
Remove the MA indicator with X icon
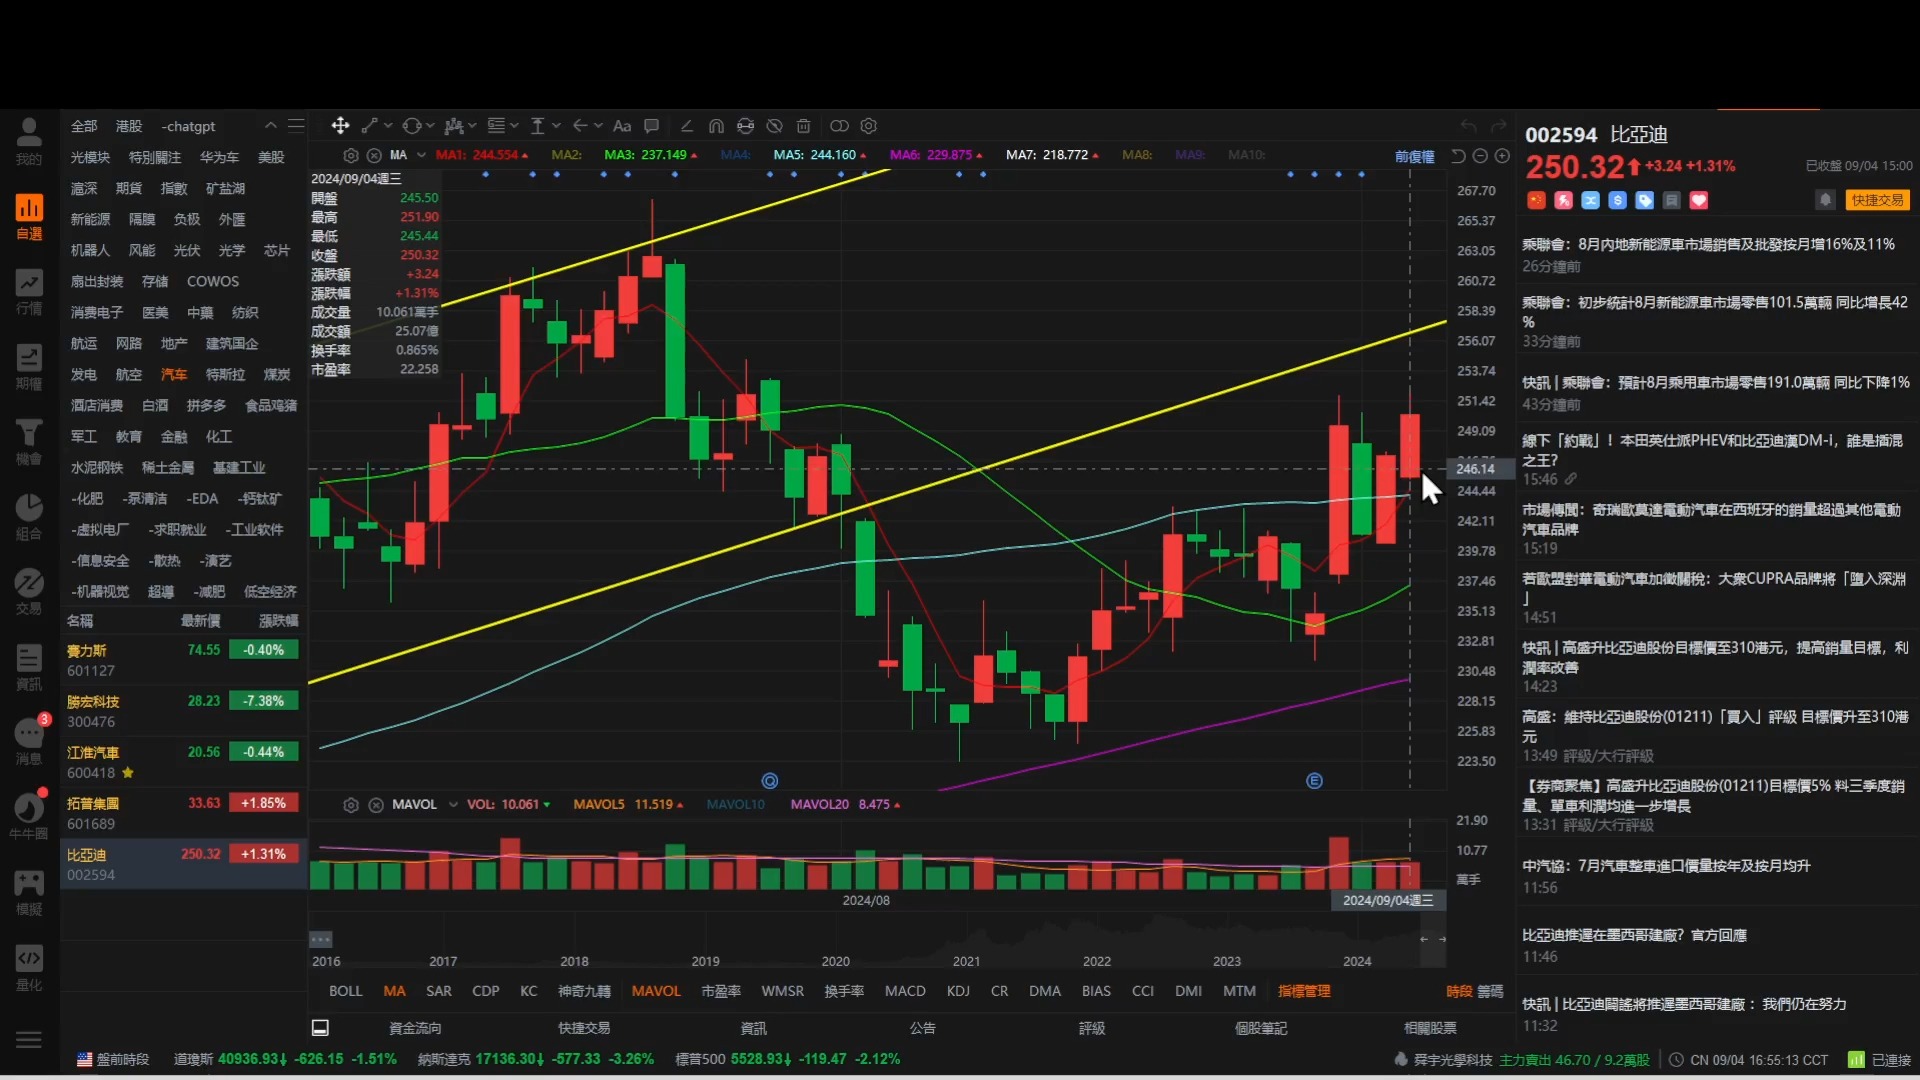tap(374, 155)
